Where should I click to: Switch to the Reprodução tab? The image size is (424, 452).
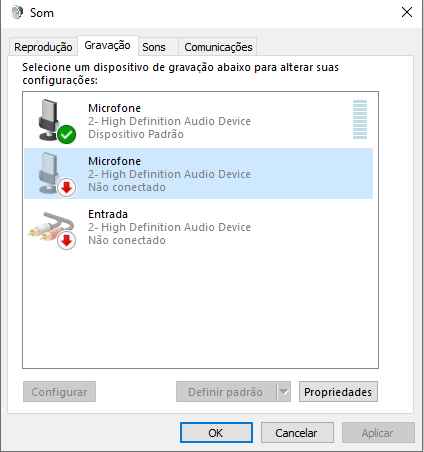(x=43, y=47)
